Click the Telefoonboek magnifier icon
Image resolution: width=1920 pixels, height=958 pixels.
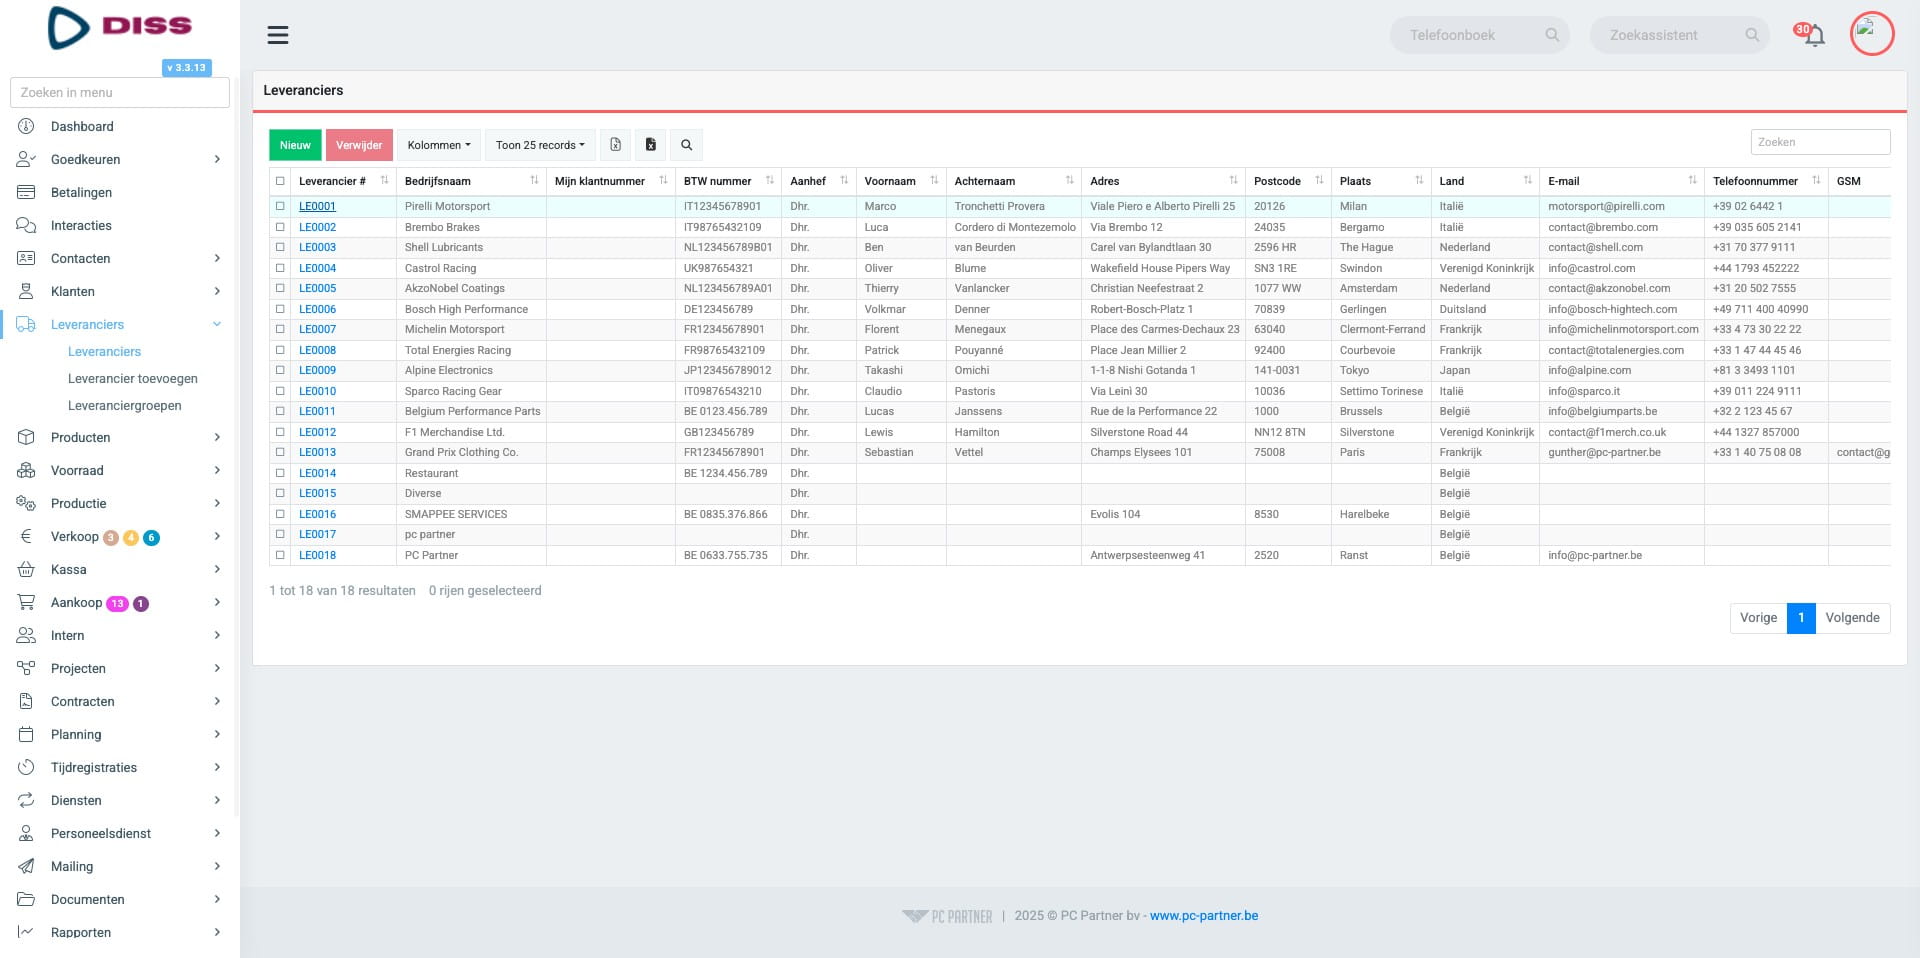point(1552,35)
